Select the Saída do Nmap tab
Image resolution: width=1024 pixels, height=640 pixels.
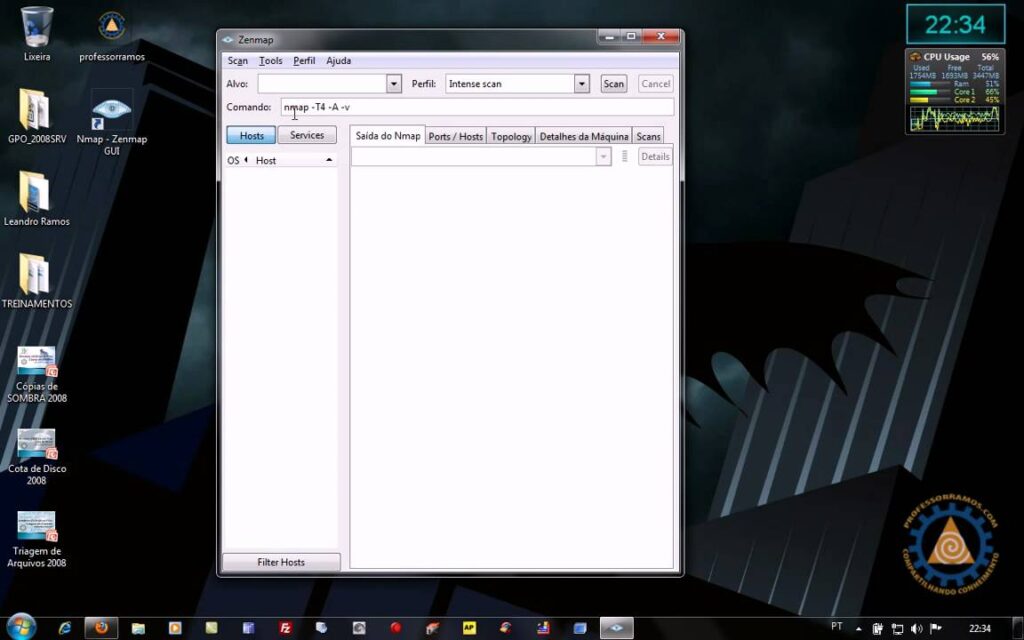tap(388, 135)
